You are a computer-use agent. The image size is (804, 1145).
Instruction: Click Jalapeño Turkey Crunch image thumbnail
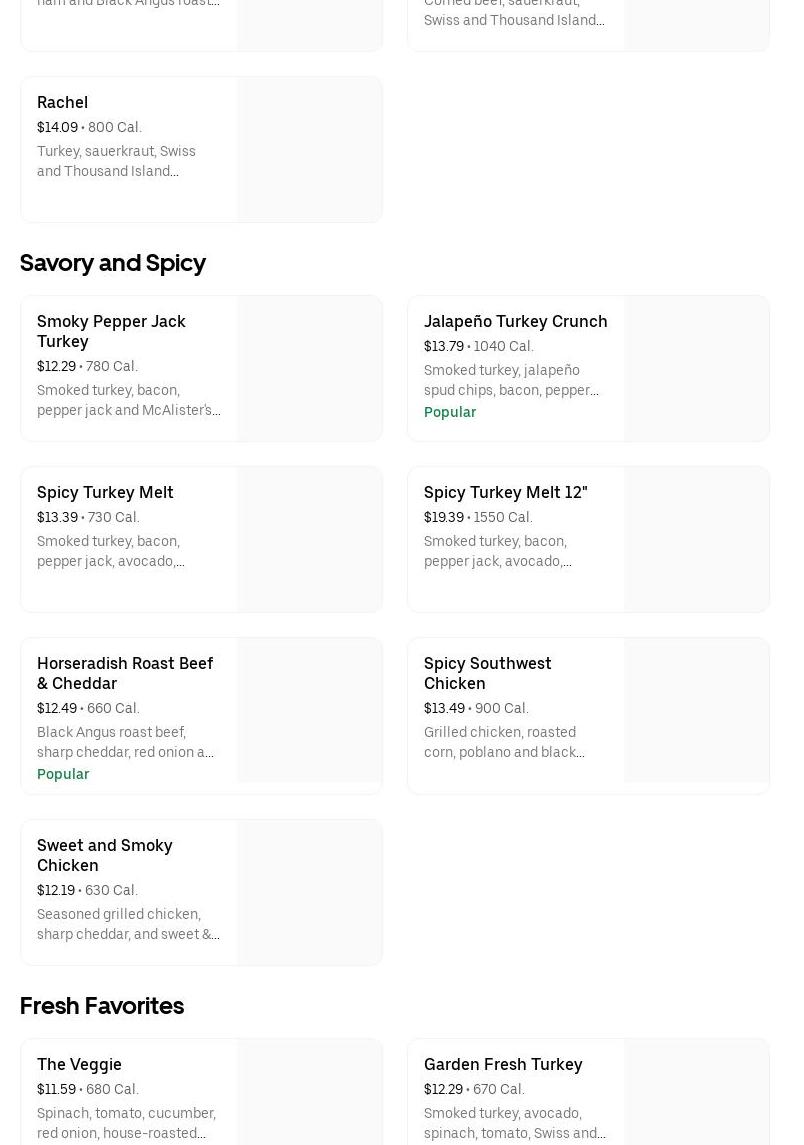point(696,368)
